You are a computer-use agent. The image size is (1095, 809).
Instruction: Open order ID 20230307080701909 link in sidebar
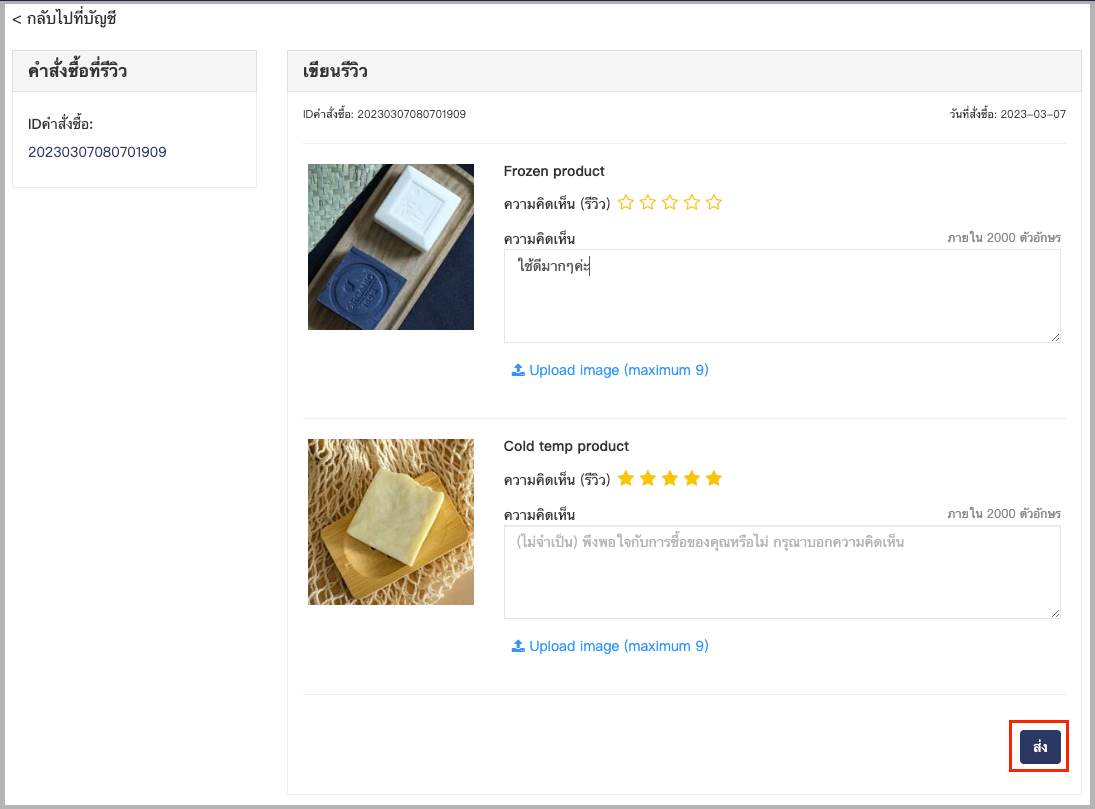(97, 152)
